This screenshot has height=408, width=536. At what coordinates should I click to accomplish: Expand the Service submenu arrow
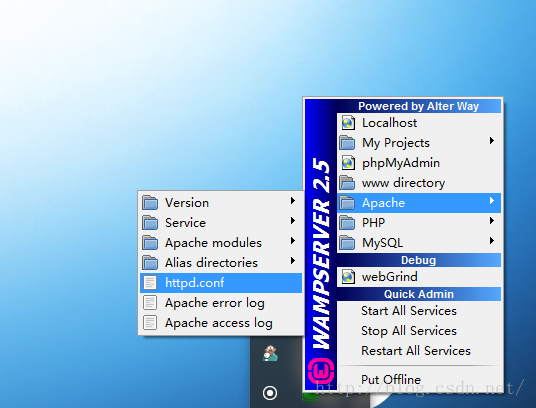pyautogui.click(x=293, y=221)
